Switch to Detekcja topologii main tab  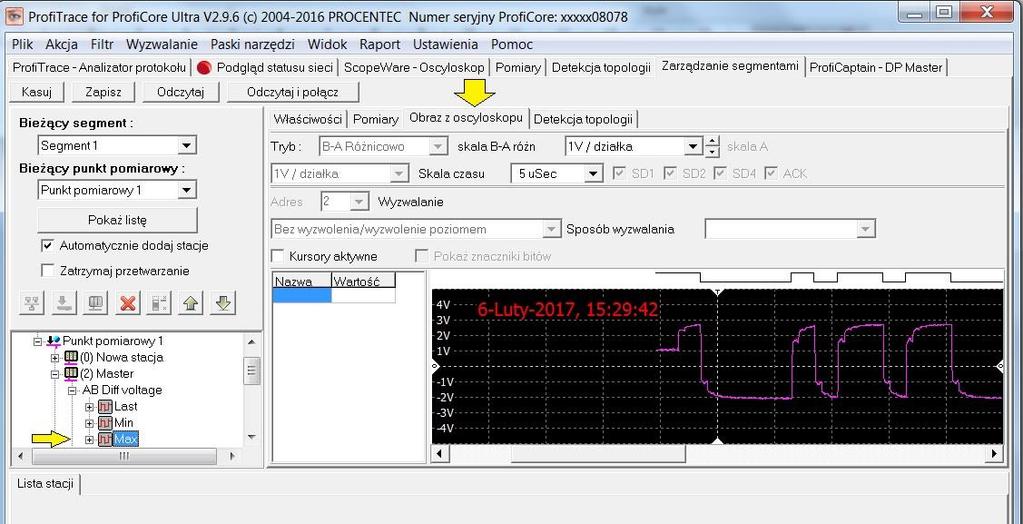point(601,67)
